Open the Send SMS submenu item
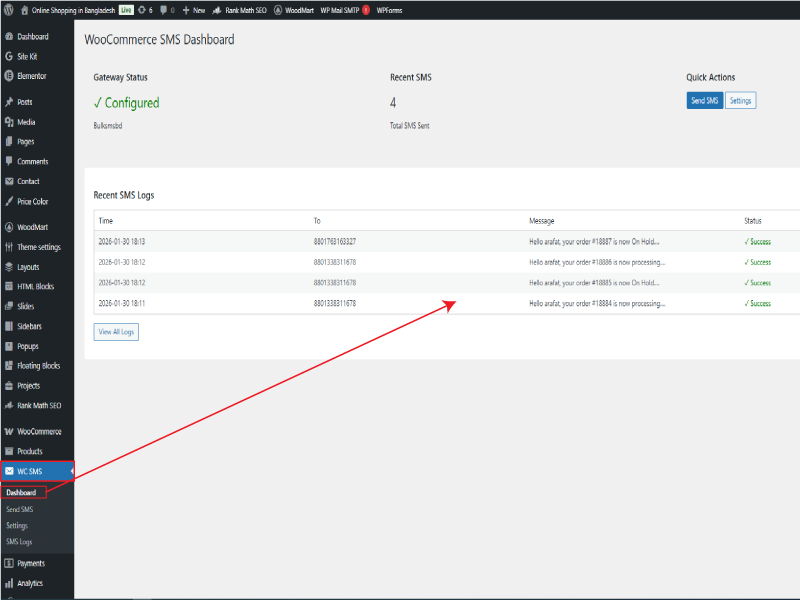The image size is (800, 600). (19, 509)
